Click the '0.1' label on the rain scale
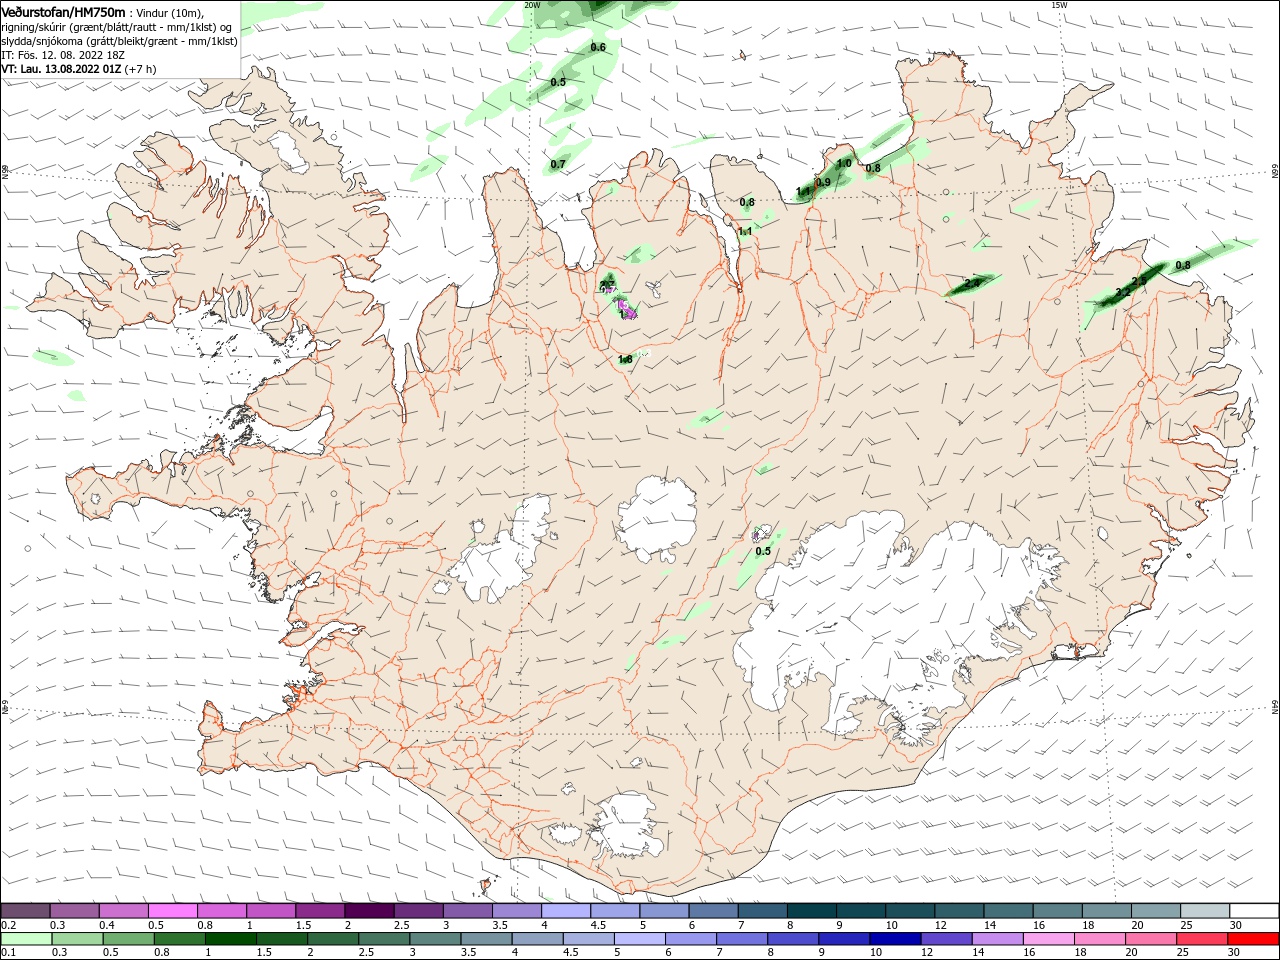 tap(8, 953)
